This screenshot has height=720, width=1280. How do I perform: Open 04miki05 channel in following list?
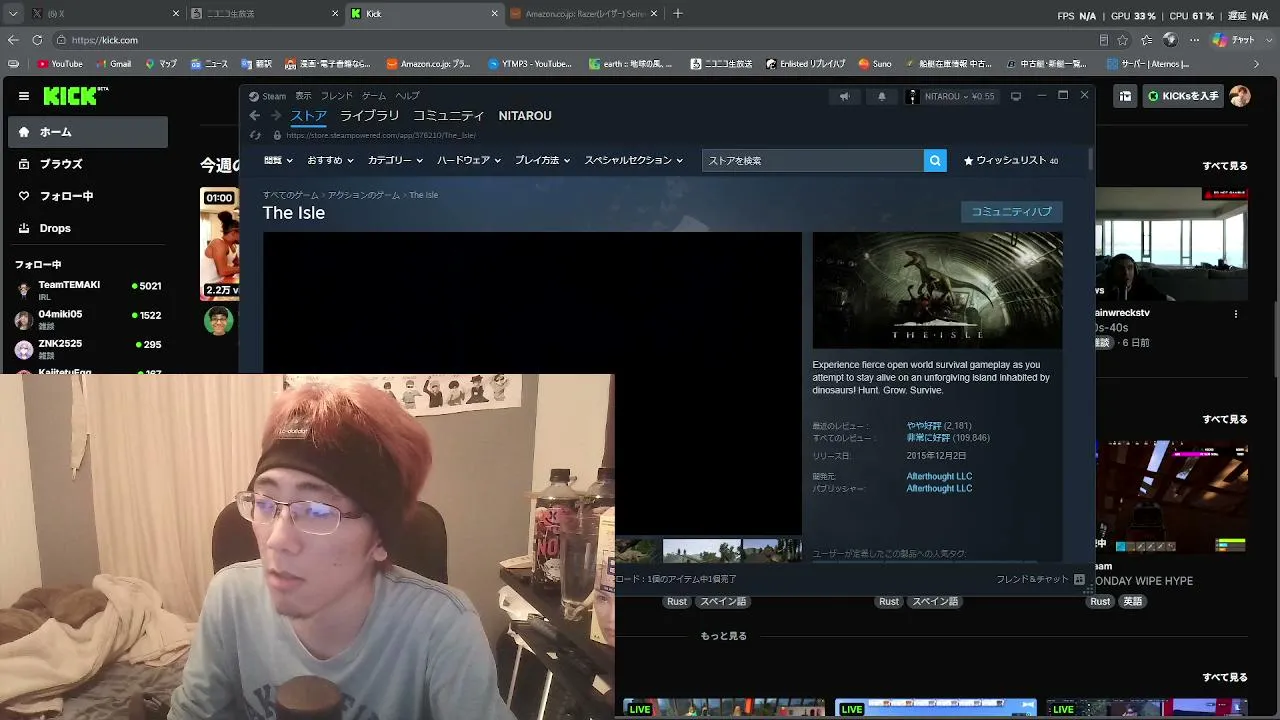point(88,319)
